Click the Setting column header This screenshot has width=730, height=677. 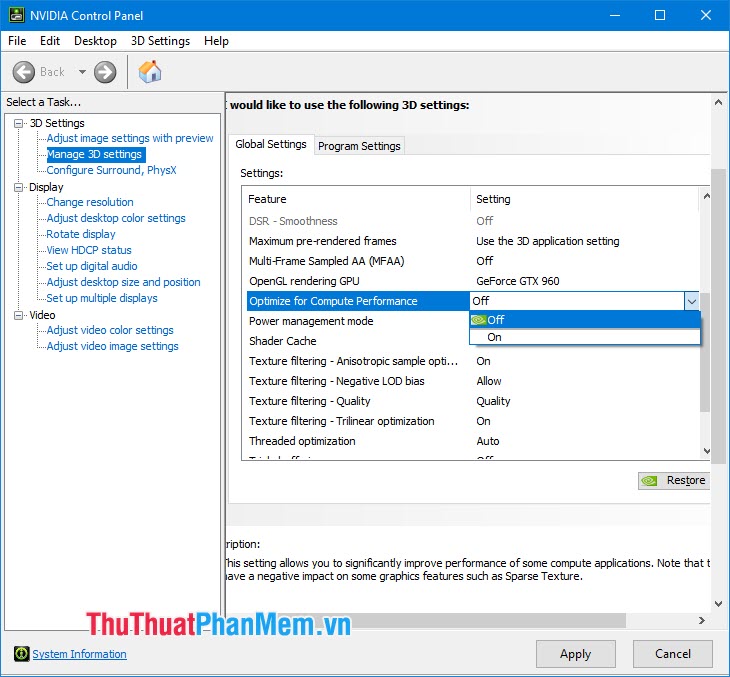point(585,199)
